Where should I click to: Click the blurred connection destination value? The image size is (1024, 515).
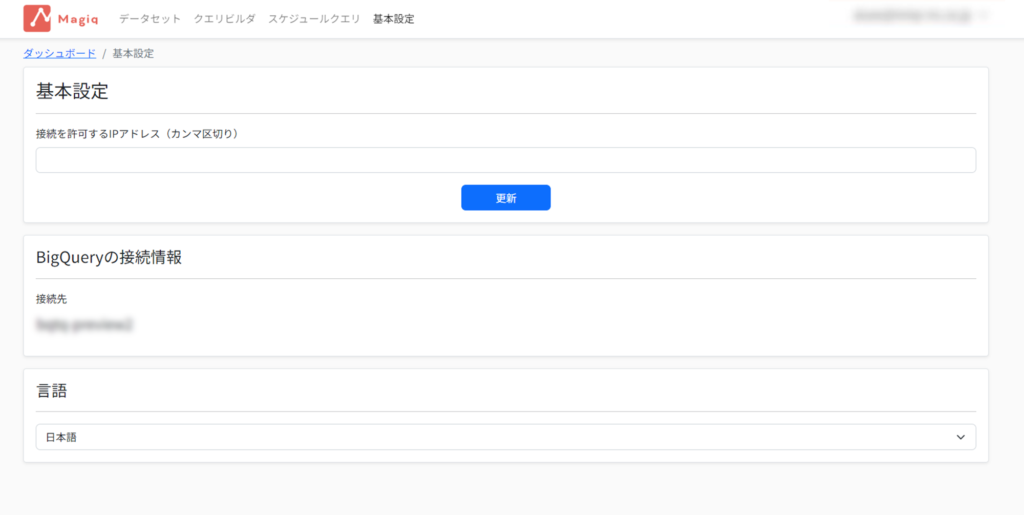coord(85,325)
